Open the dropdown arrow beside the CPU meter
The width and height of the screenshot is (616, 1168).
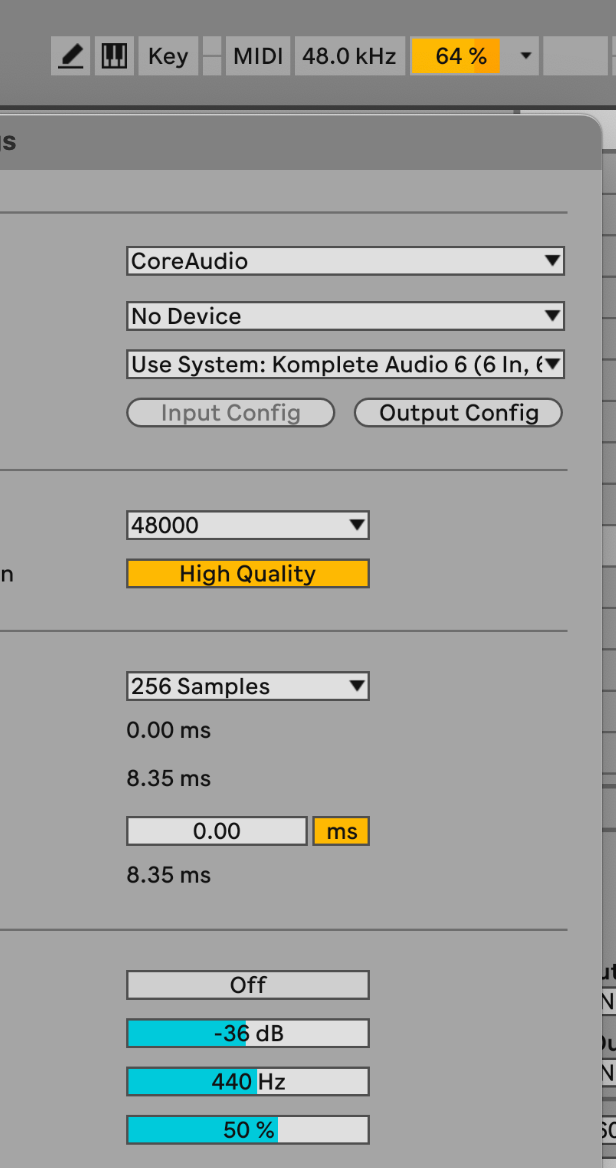[526, 56]
